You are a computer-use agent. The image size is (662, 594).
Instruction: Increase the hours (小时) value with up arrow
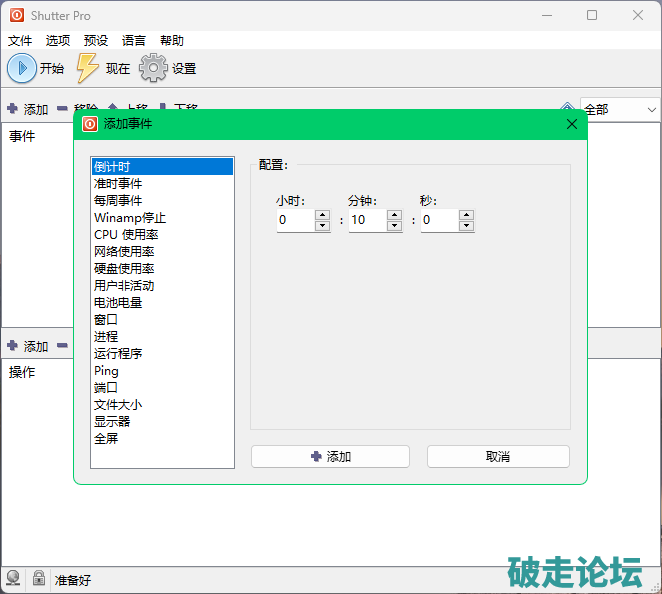(x=322, y=214)
